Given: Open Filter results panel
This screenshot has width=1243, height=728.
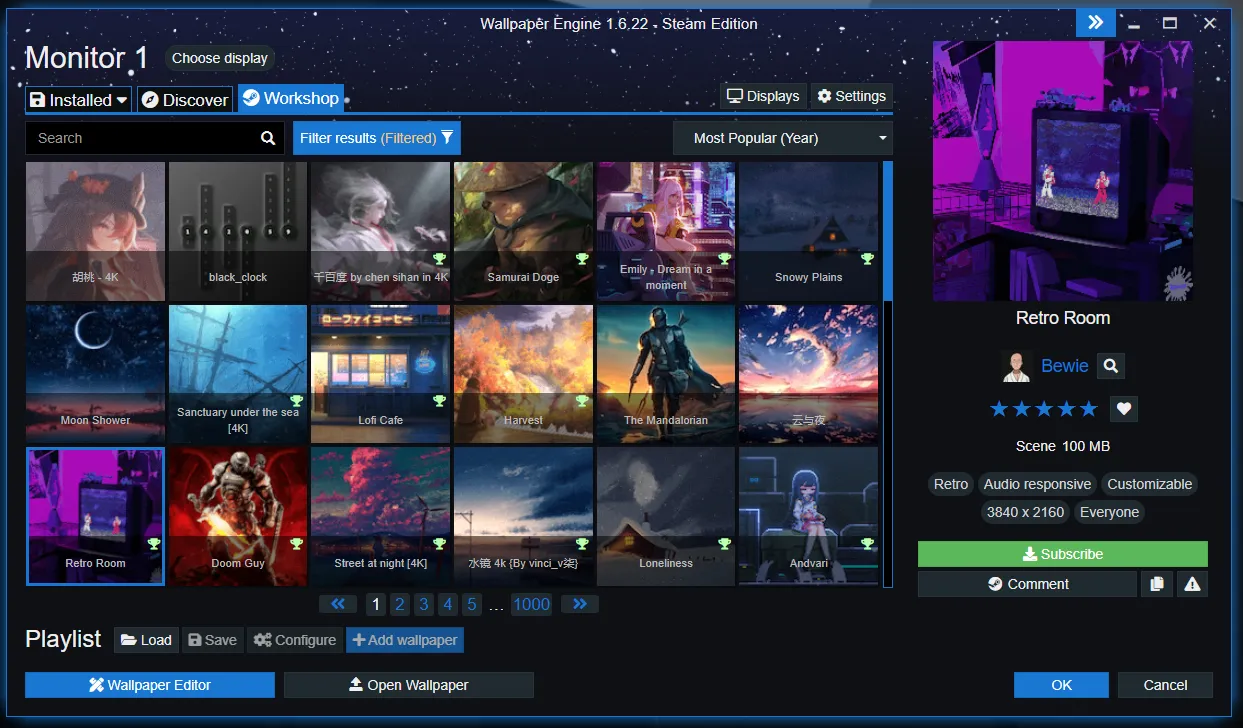Looking at the screenshot, I should [377, 138].
